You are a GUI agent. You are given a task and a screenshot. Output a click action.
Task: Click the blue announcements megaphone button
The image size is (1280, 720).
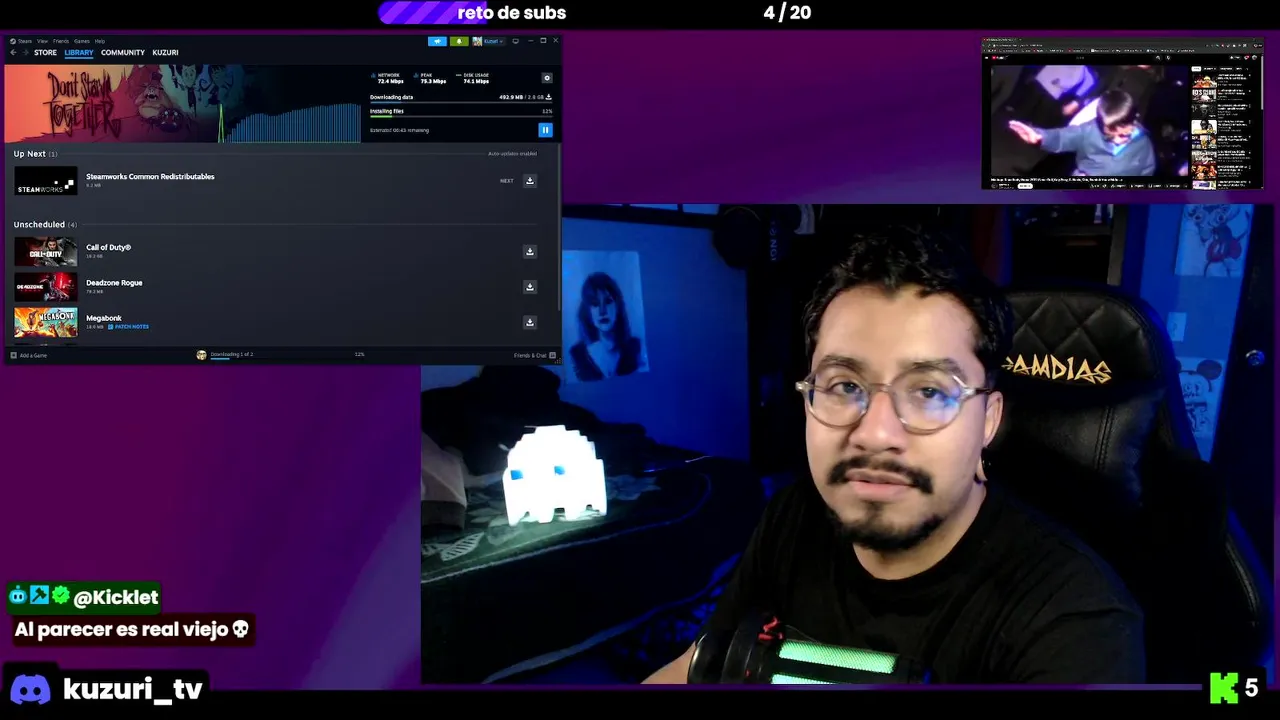[x=437, y=41]
